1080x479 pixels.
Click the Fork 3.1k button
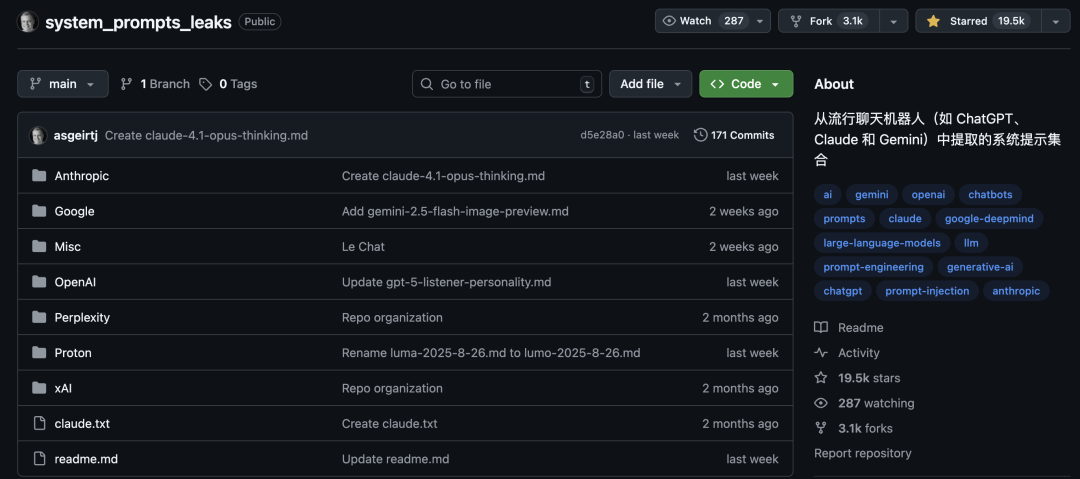point(829,21)
